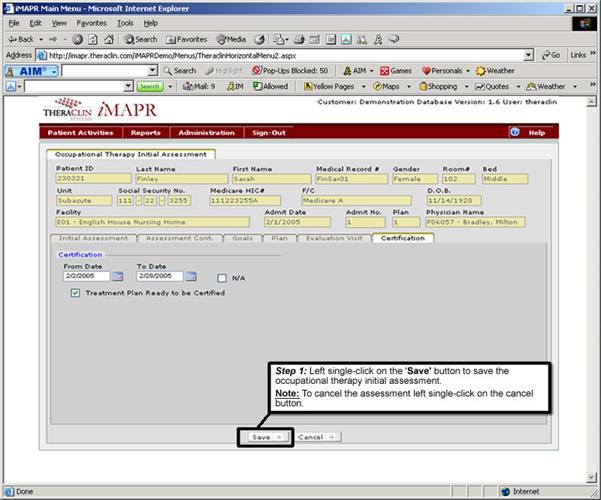Viewport: 601px width, 500px height.
Task: Click the From Date input field
Action: pyautogui.click(x=86, y=276)
